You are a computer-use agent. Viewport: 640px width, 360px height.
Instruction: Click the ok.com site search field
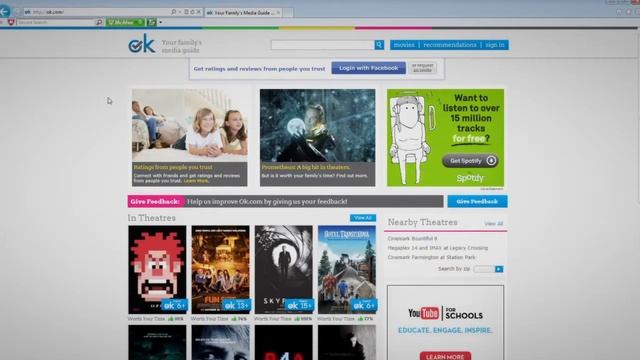click(322, 45)
